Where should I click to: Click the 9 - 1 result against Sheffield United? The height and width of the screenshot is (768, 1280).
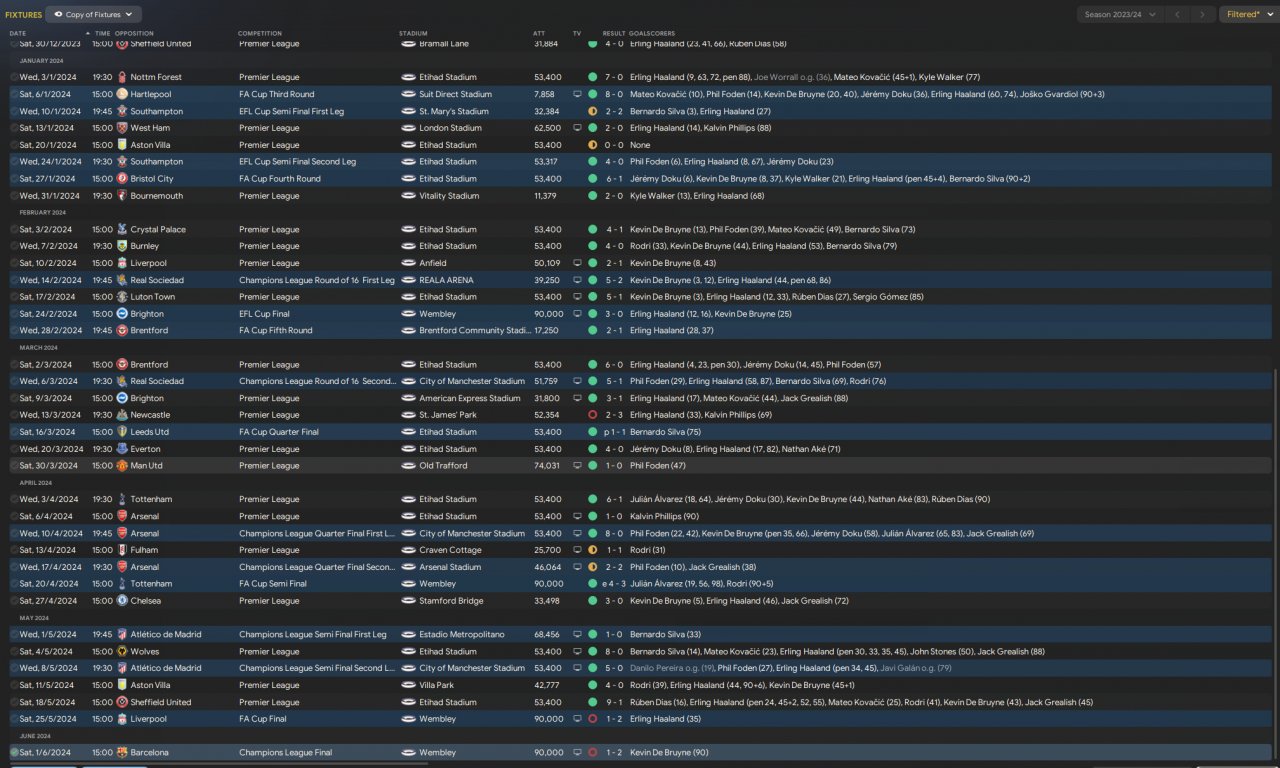click(614, 703)
